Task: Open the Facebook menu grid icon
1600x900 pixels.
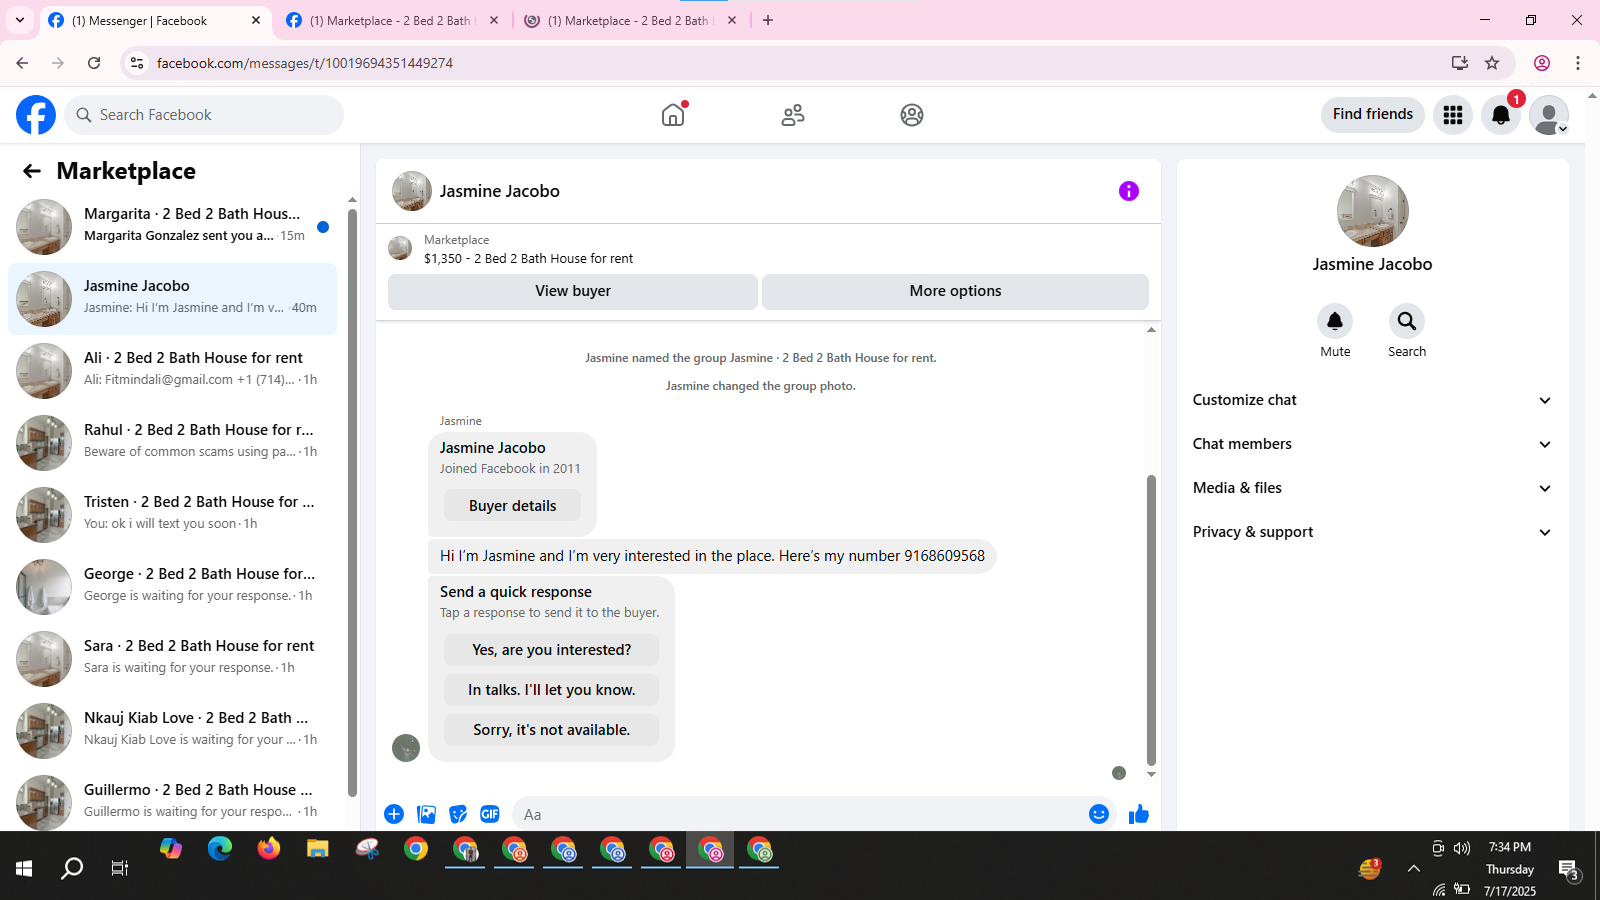Action: point(1453,115)
